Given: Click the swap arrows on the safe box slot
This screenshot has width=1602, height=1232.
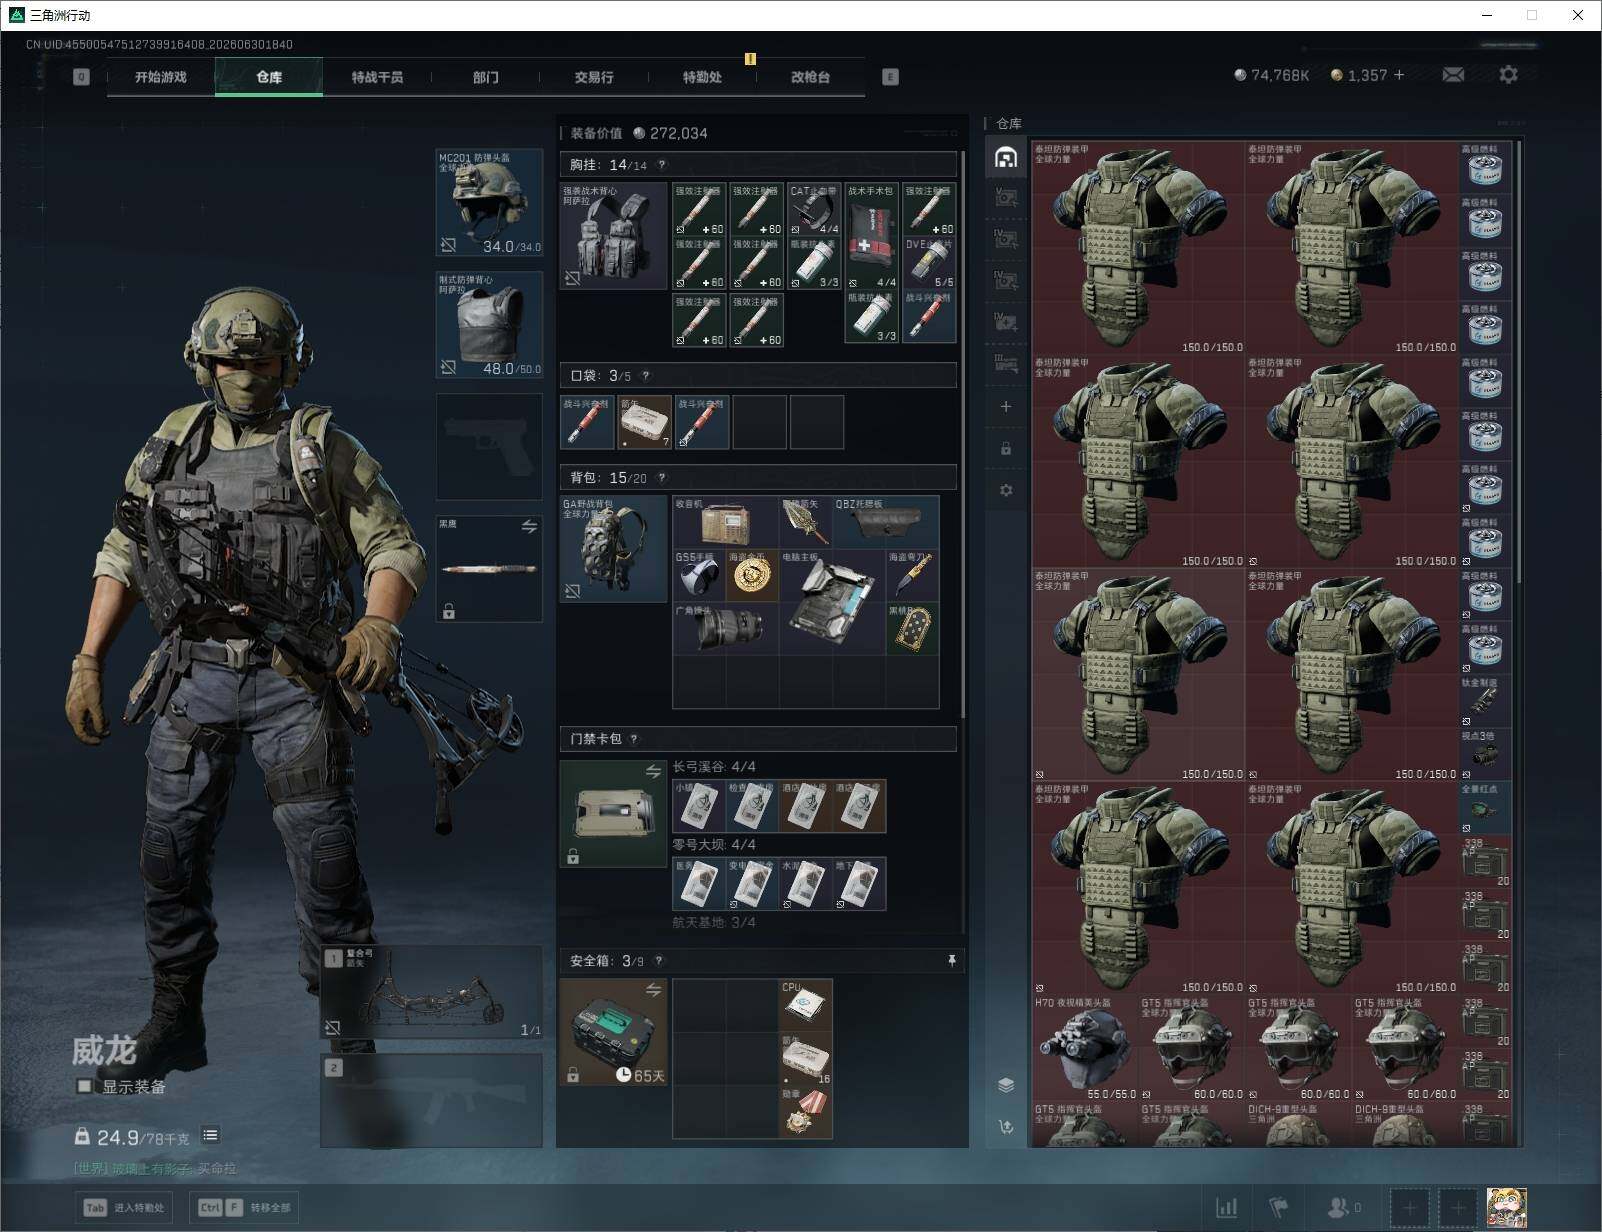Looking at the screenshot, I should [x=653, y=990].
